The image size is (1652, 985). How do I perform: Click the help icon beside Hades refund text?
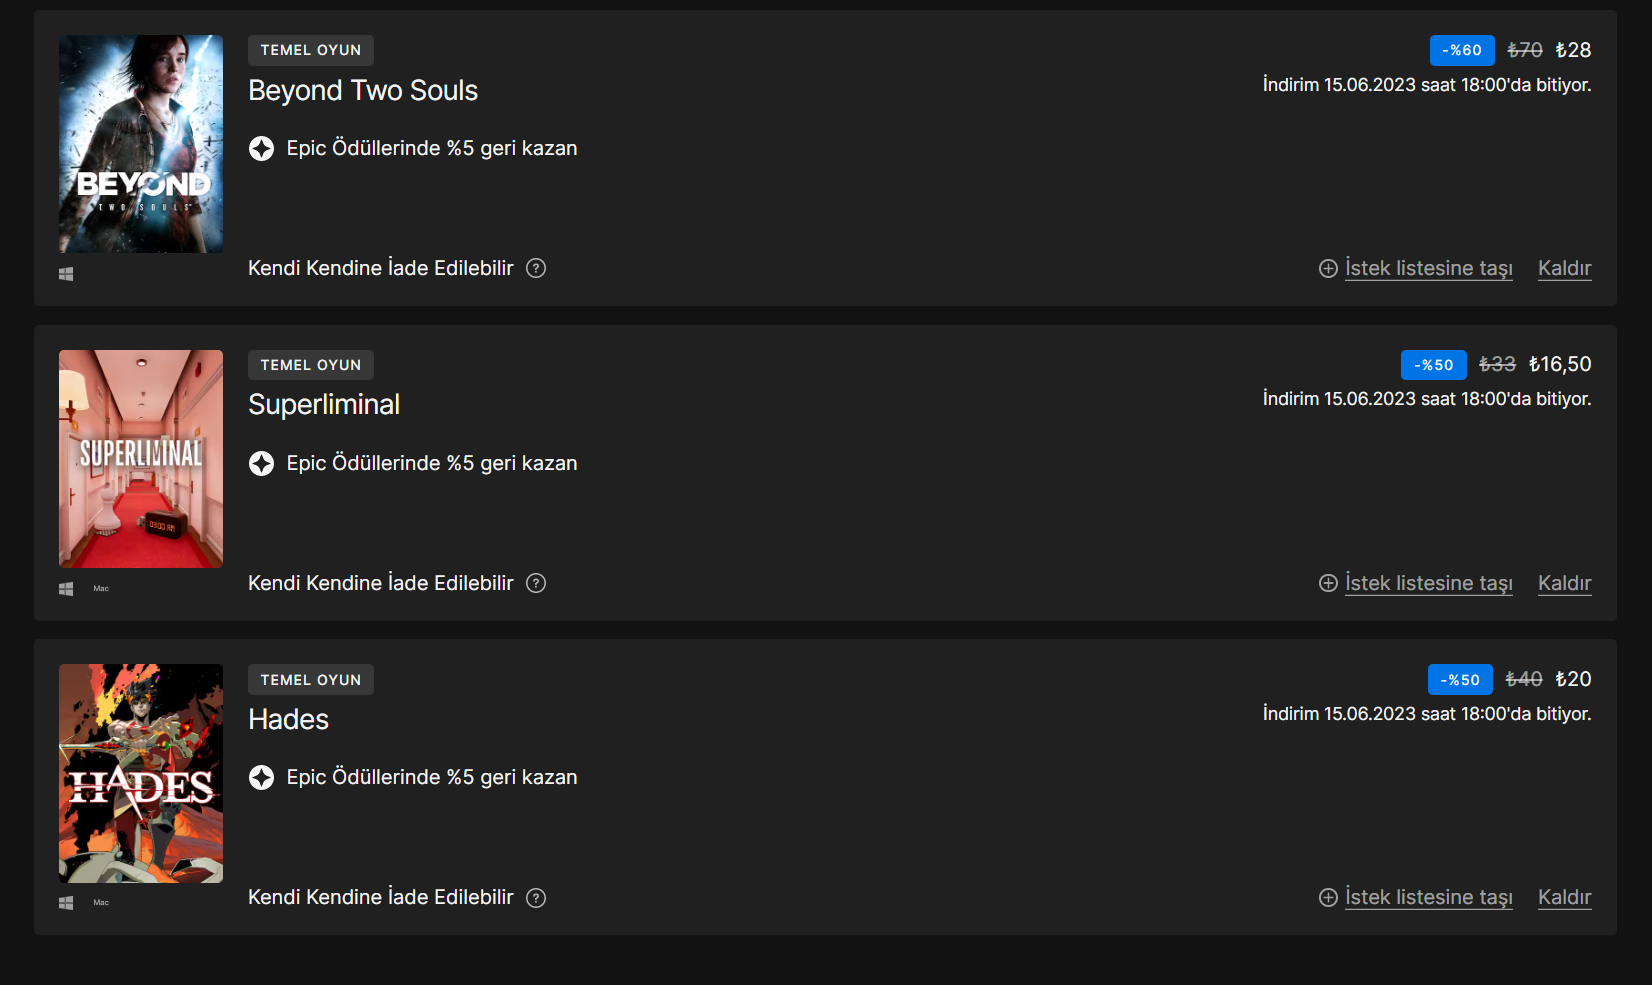tap(536, 898)
